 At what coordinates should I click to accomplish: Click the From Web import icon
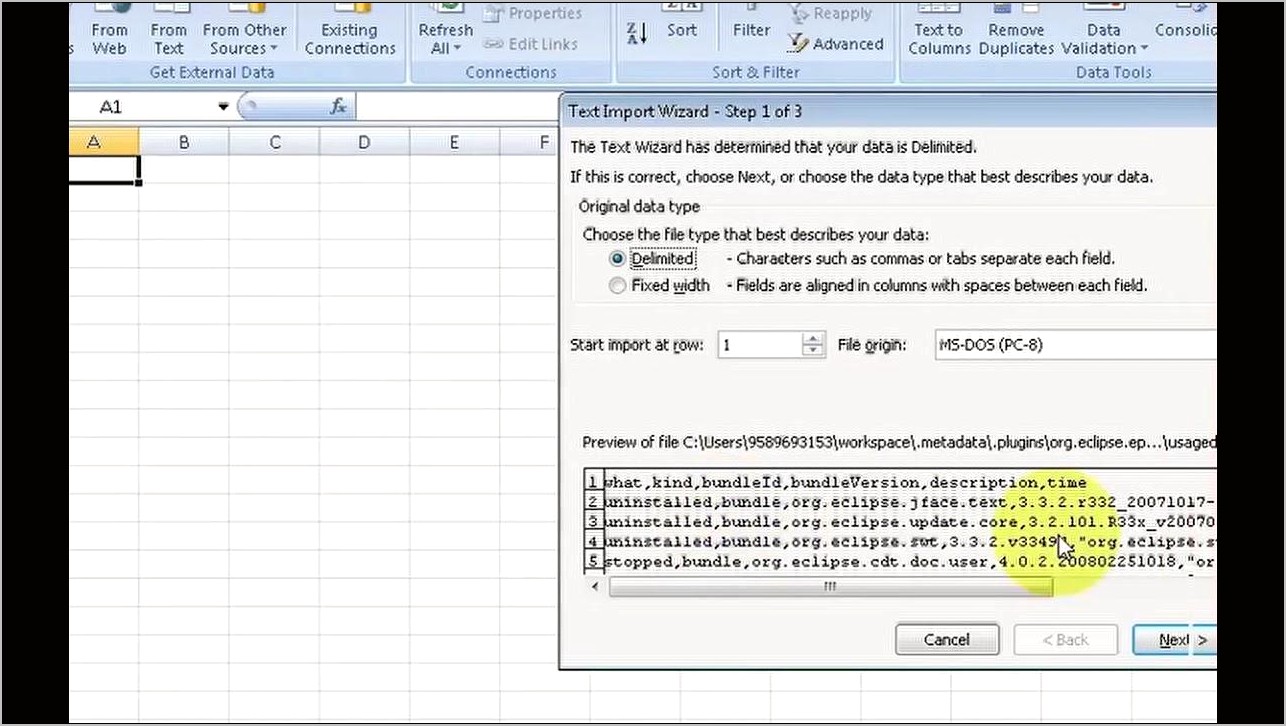110,30
